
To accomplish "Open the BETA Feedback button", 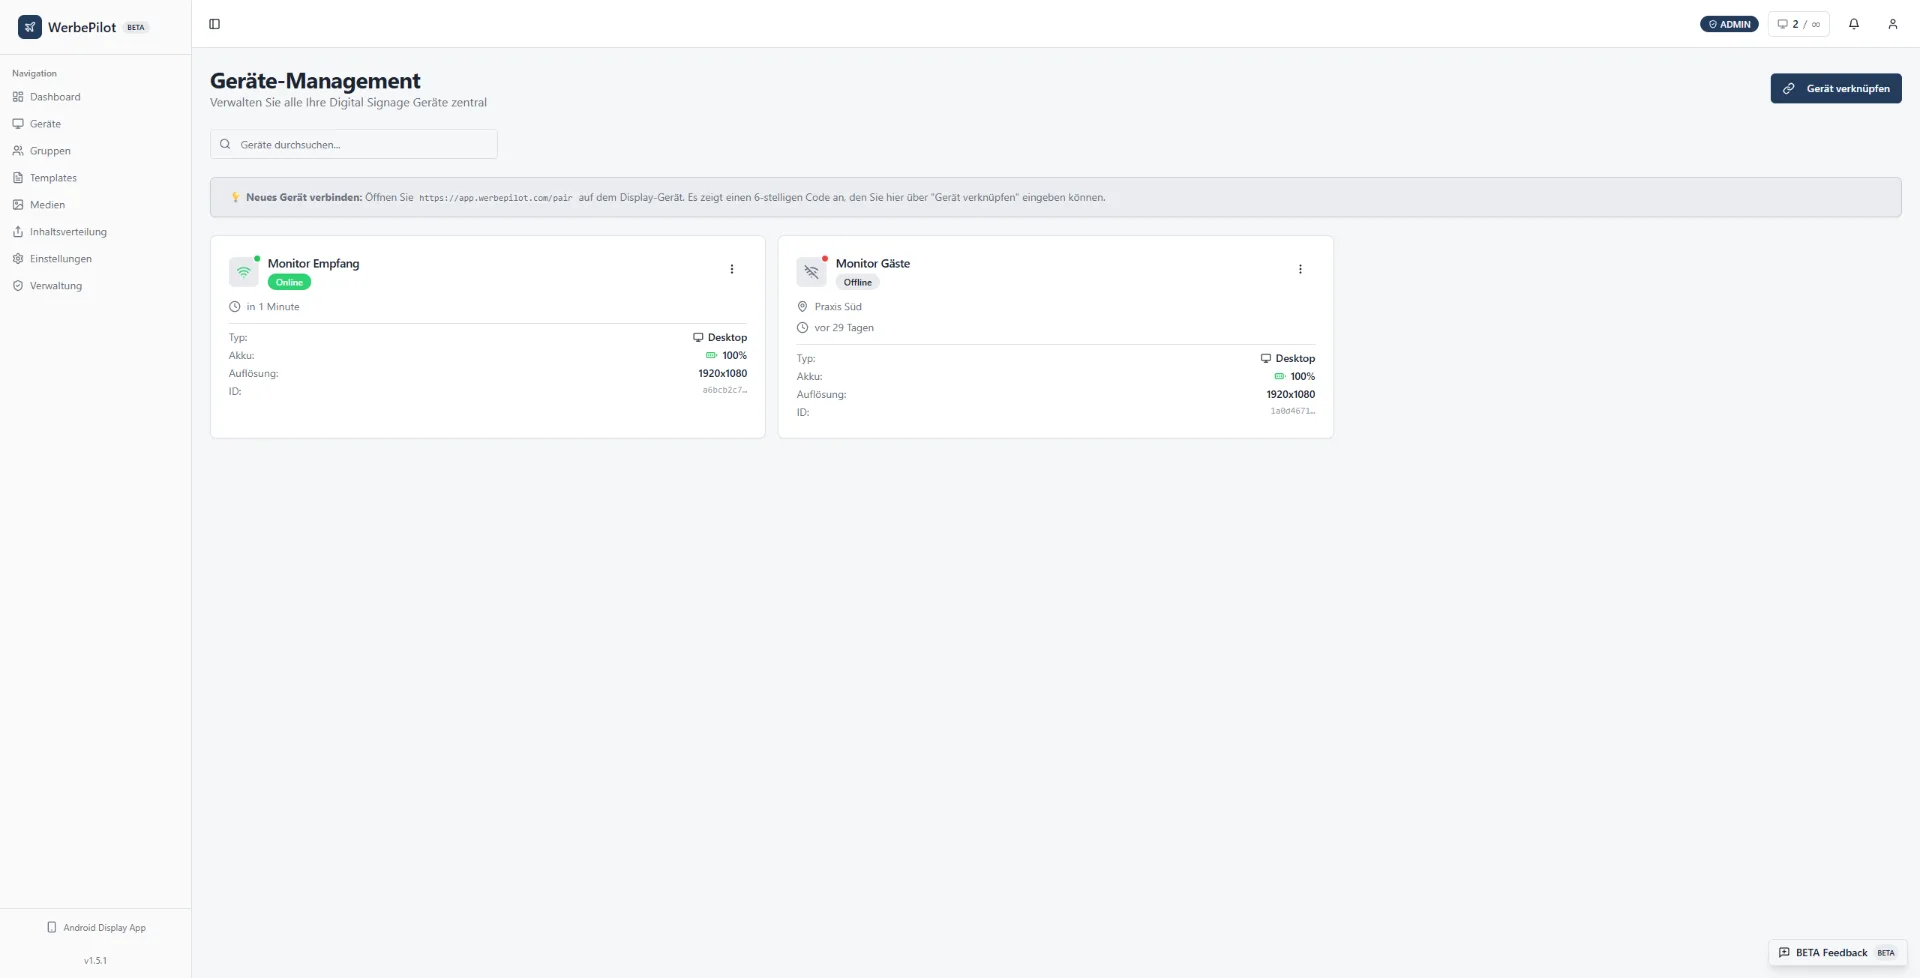I will 1837,953.
